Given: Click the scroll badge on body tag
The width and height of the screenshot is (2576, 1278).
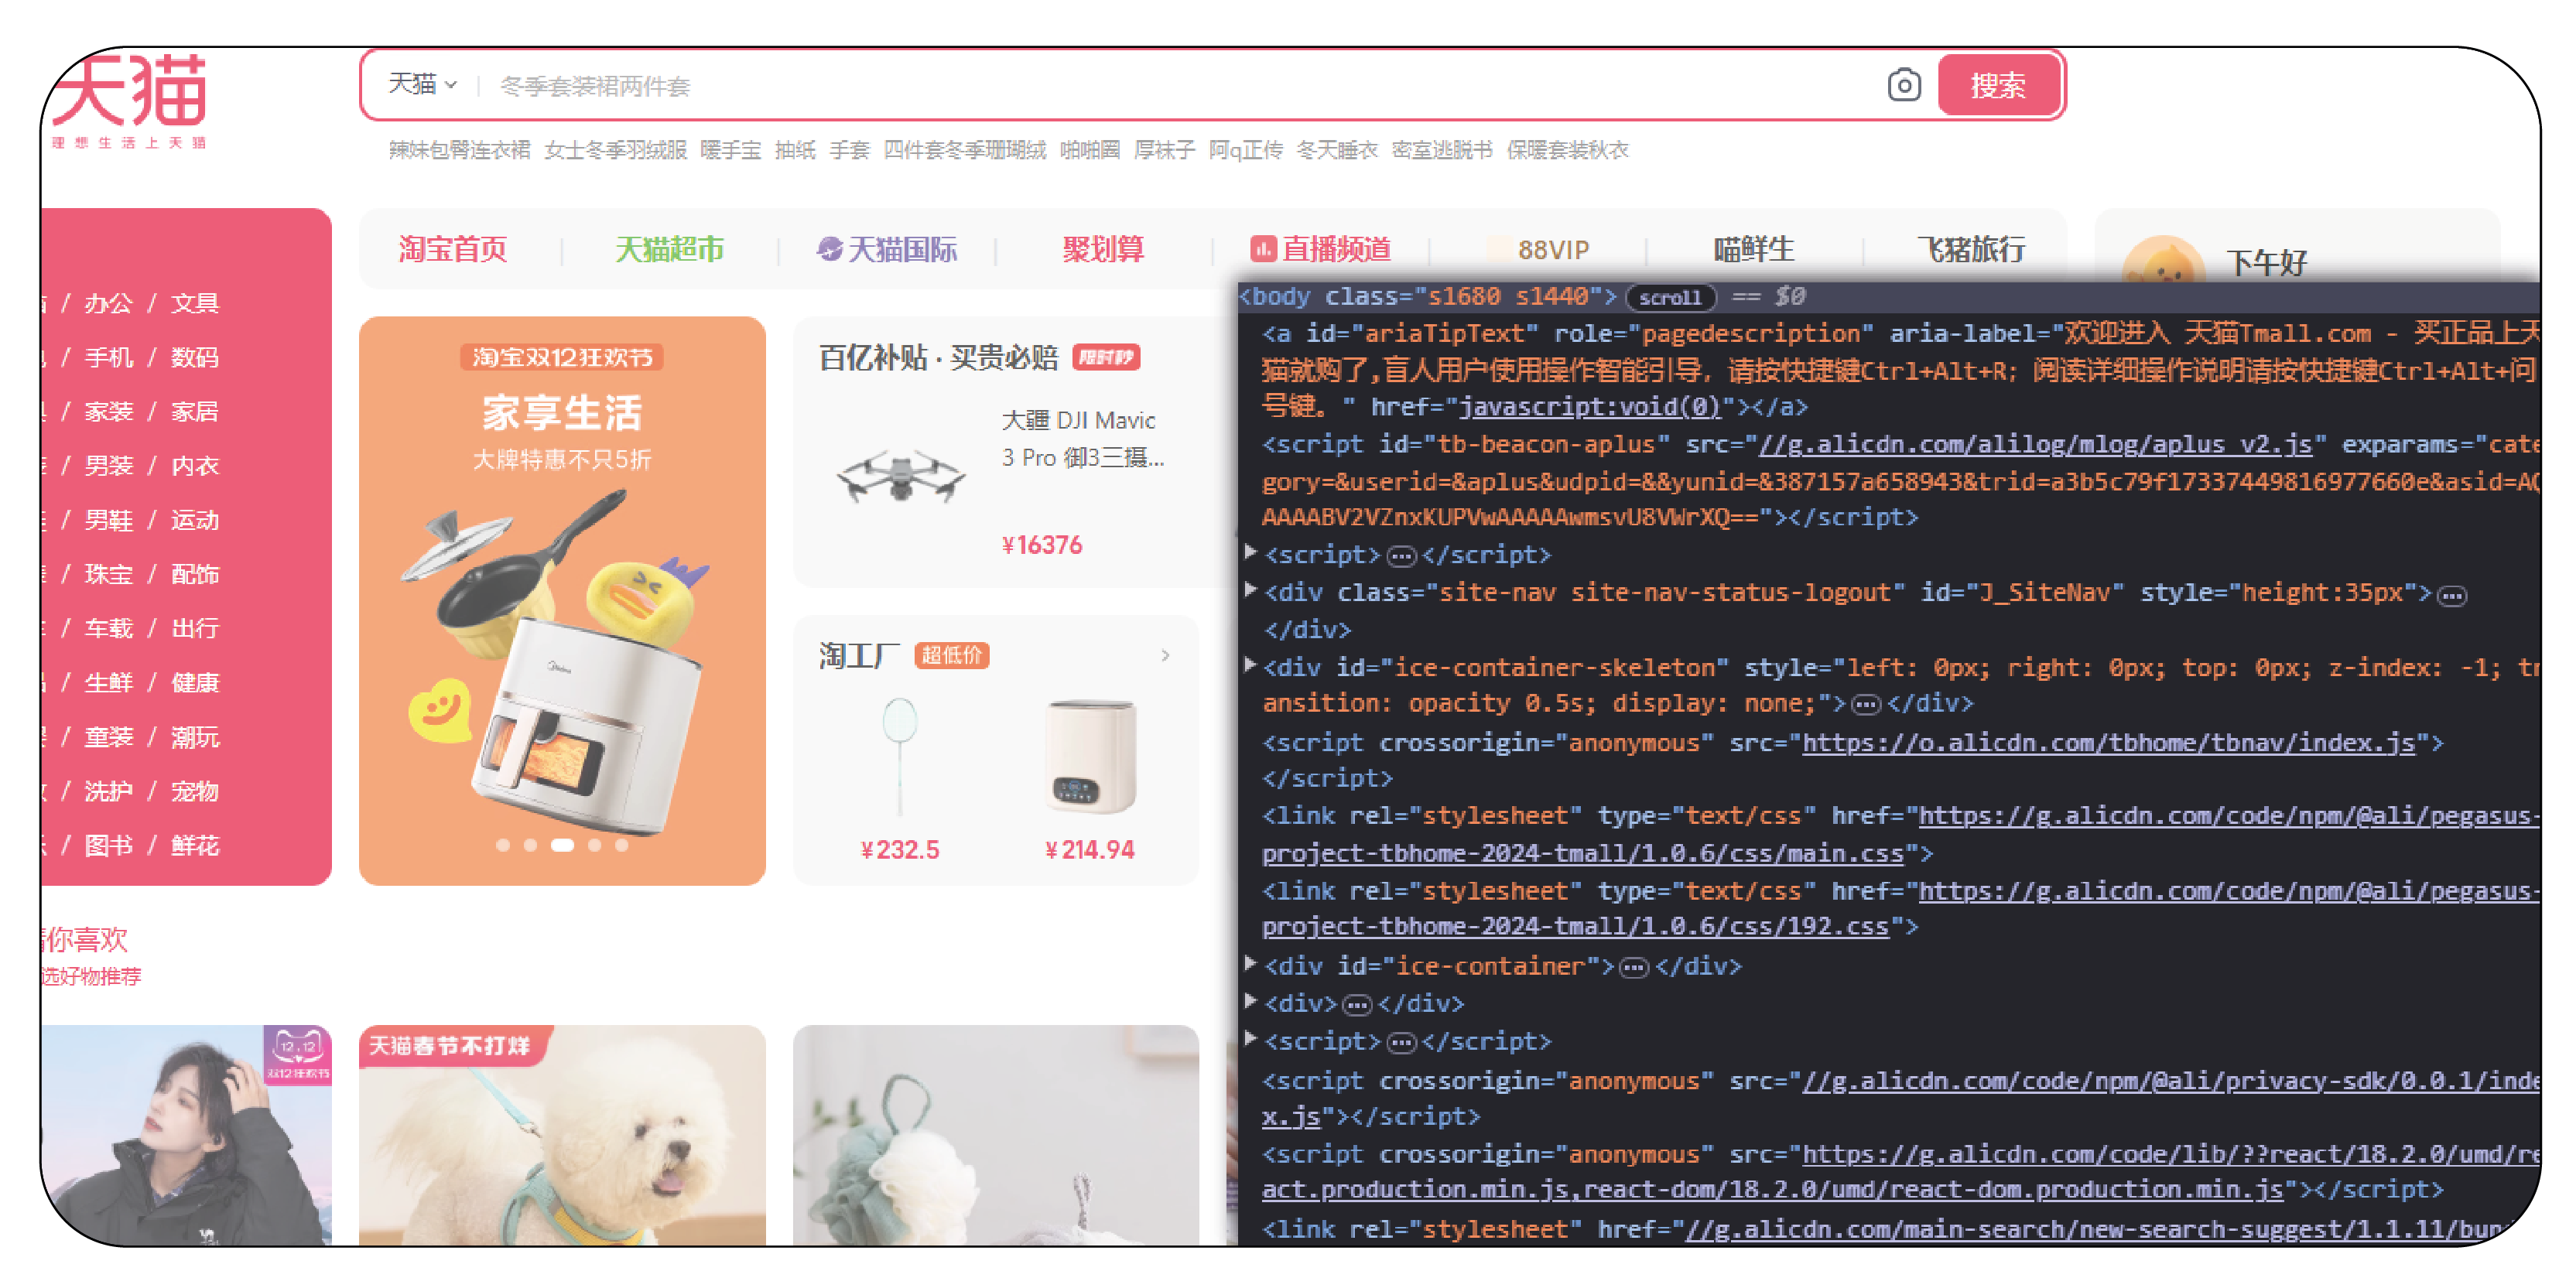Looking at the screenshot, I should [x=1670, y=297].
